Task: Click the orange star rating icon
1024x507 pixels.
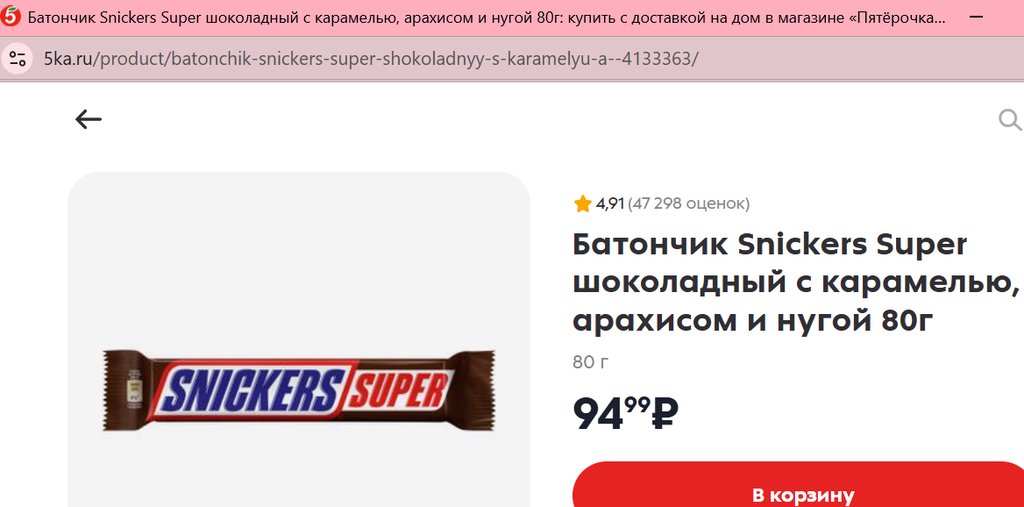Action: point(583,204)
